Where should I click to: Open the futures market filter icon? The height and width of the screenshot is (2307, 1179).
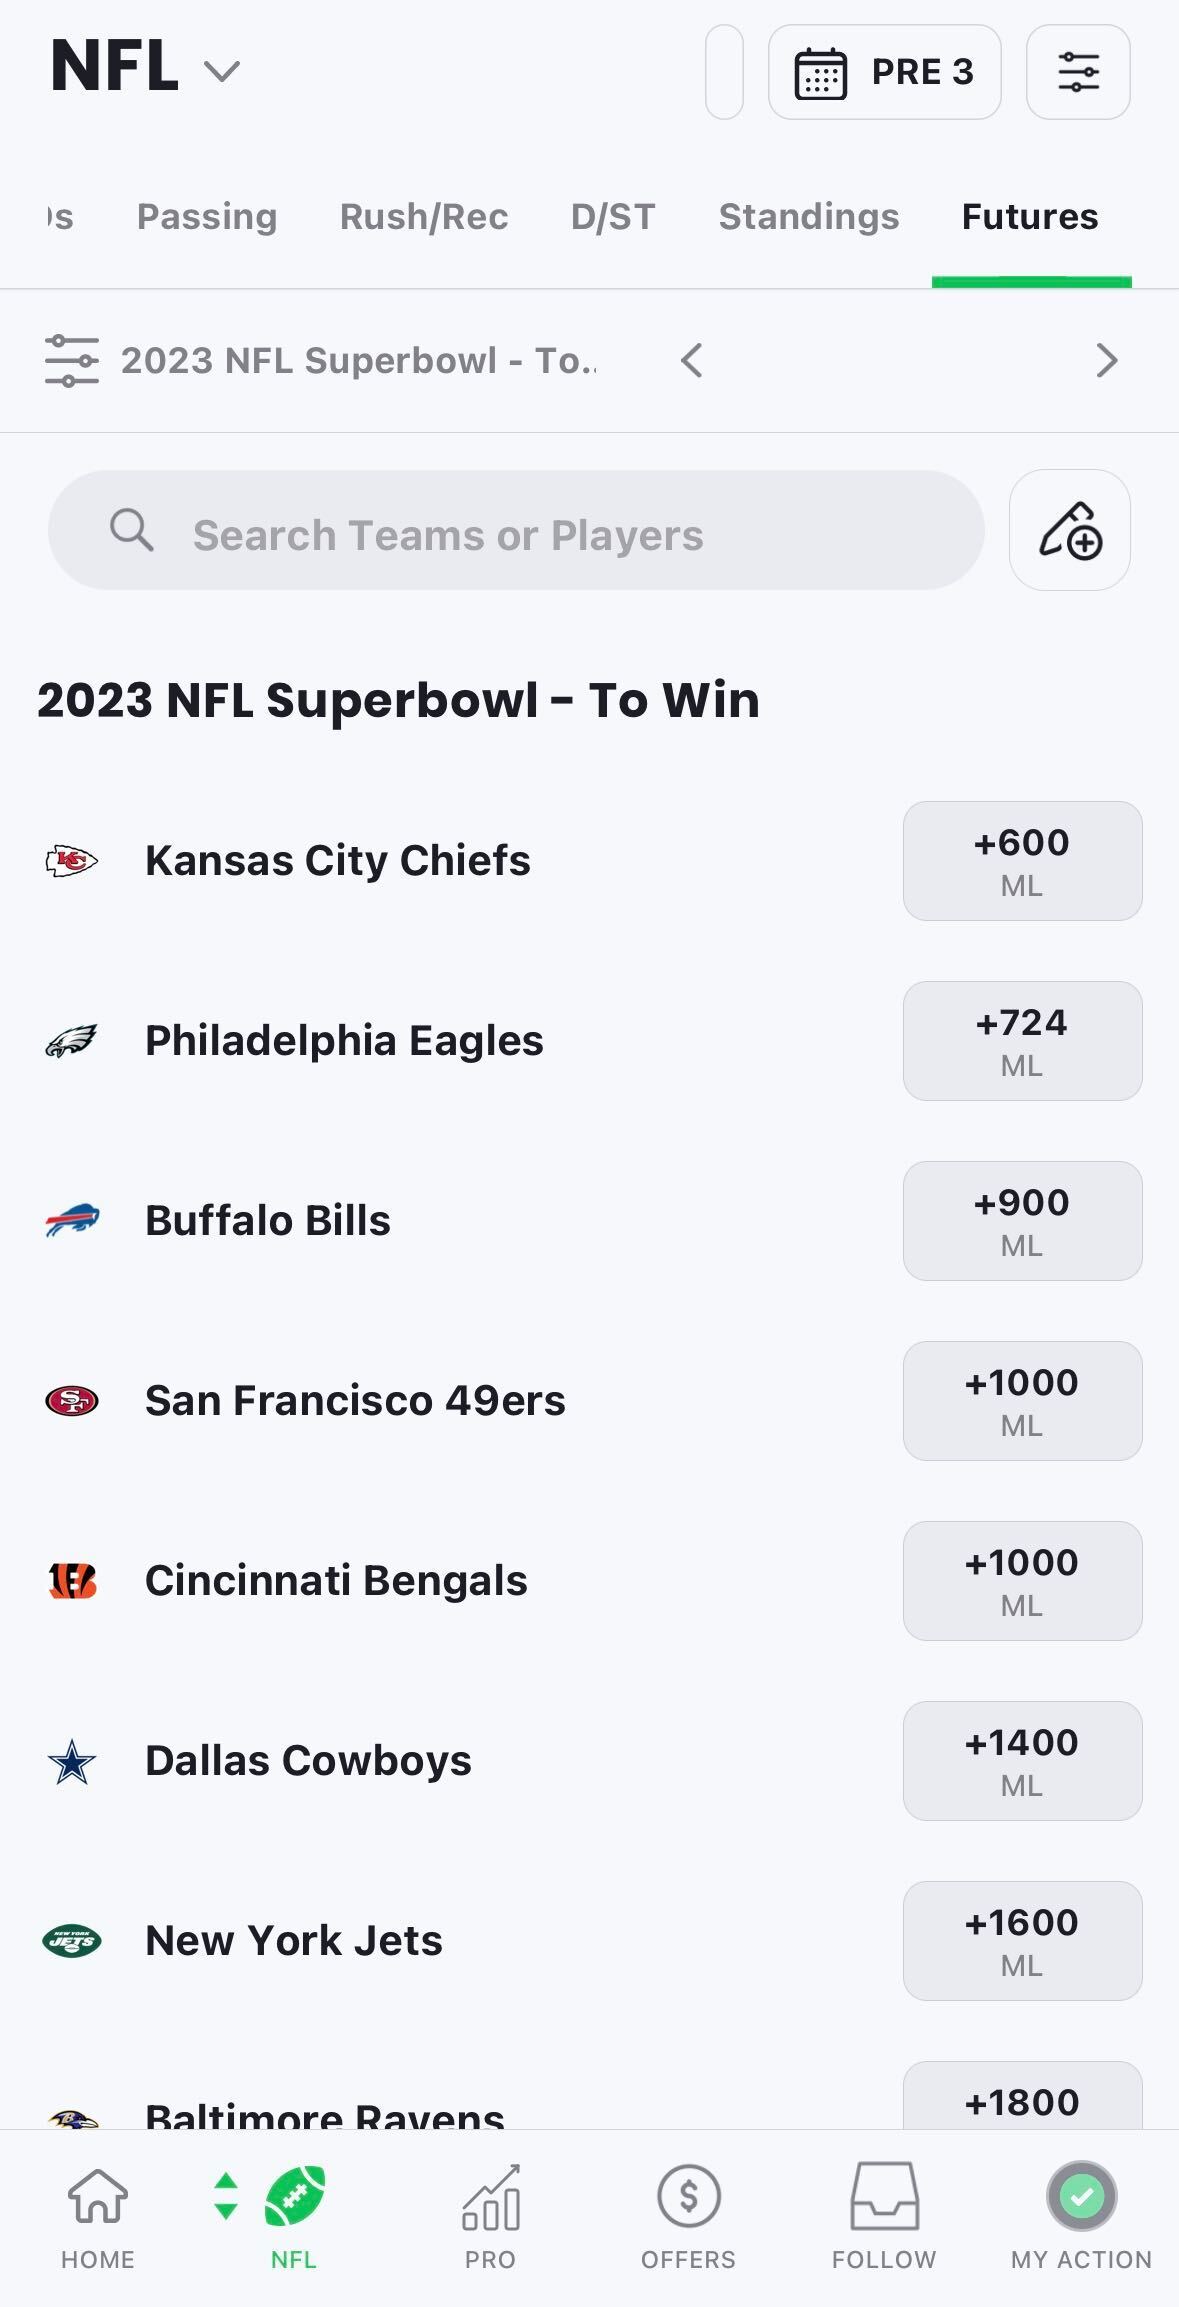click(x=72, y=361)
